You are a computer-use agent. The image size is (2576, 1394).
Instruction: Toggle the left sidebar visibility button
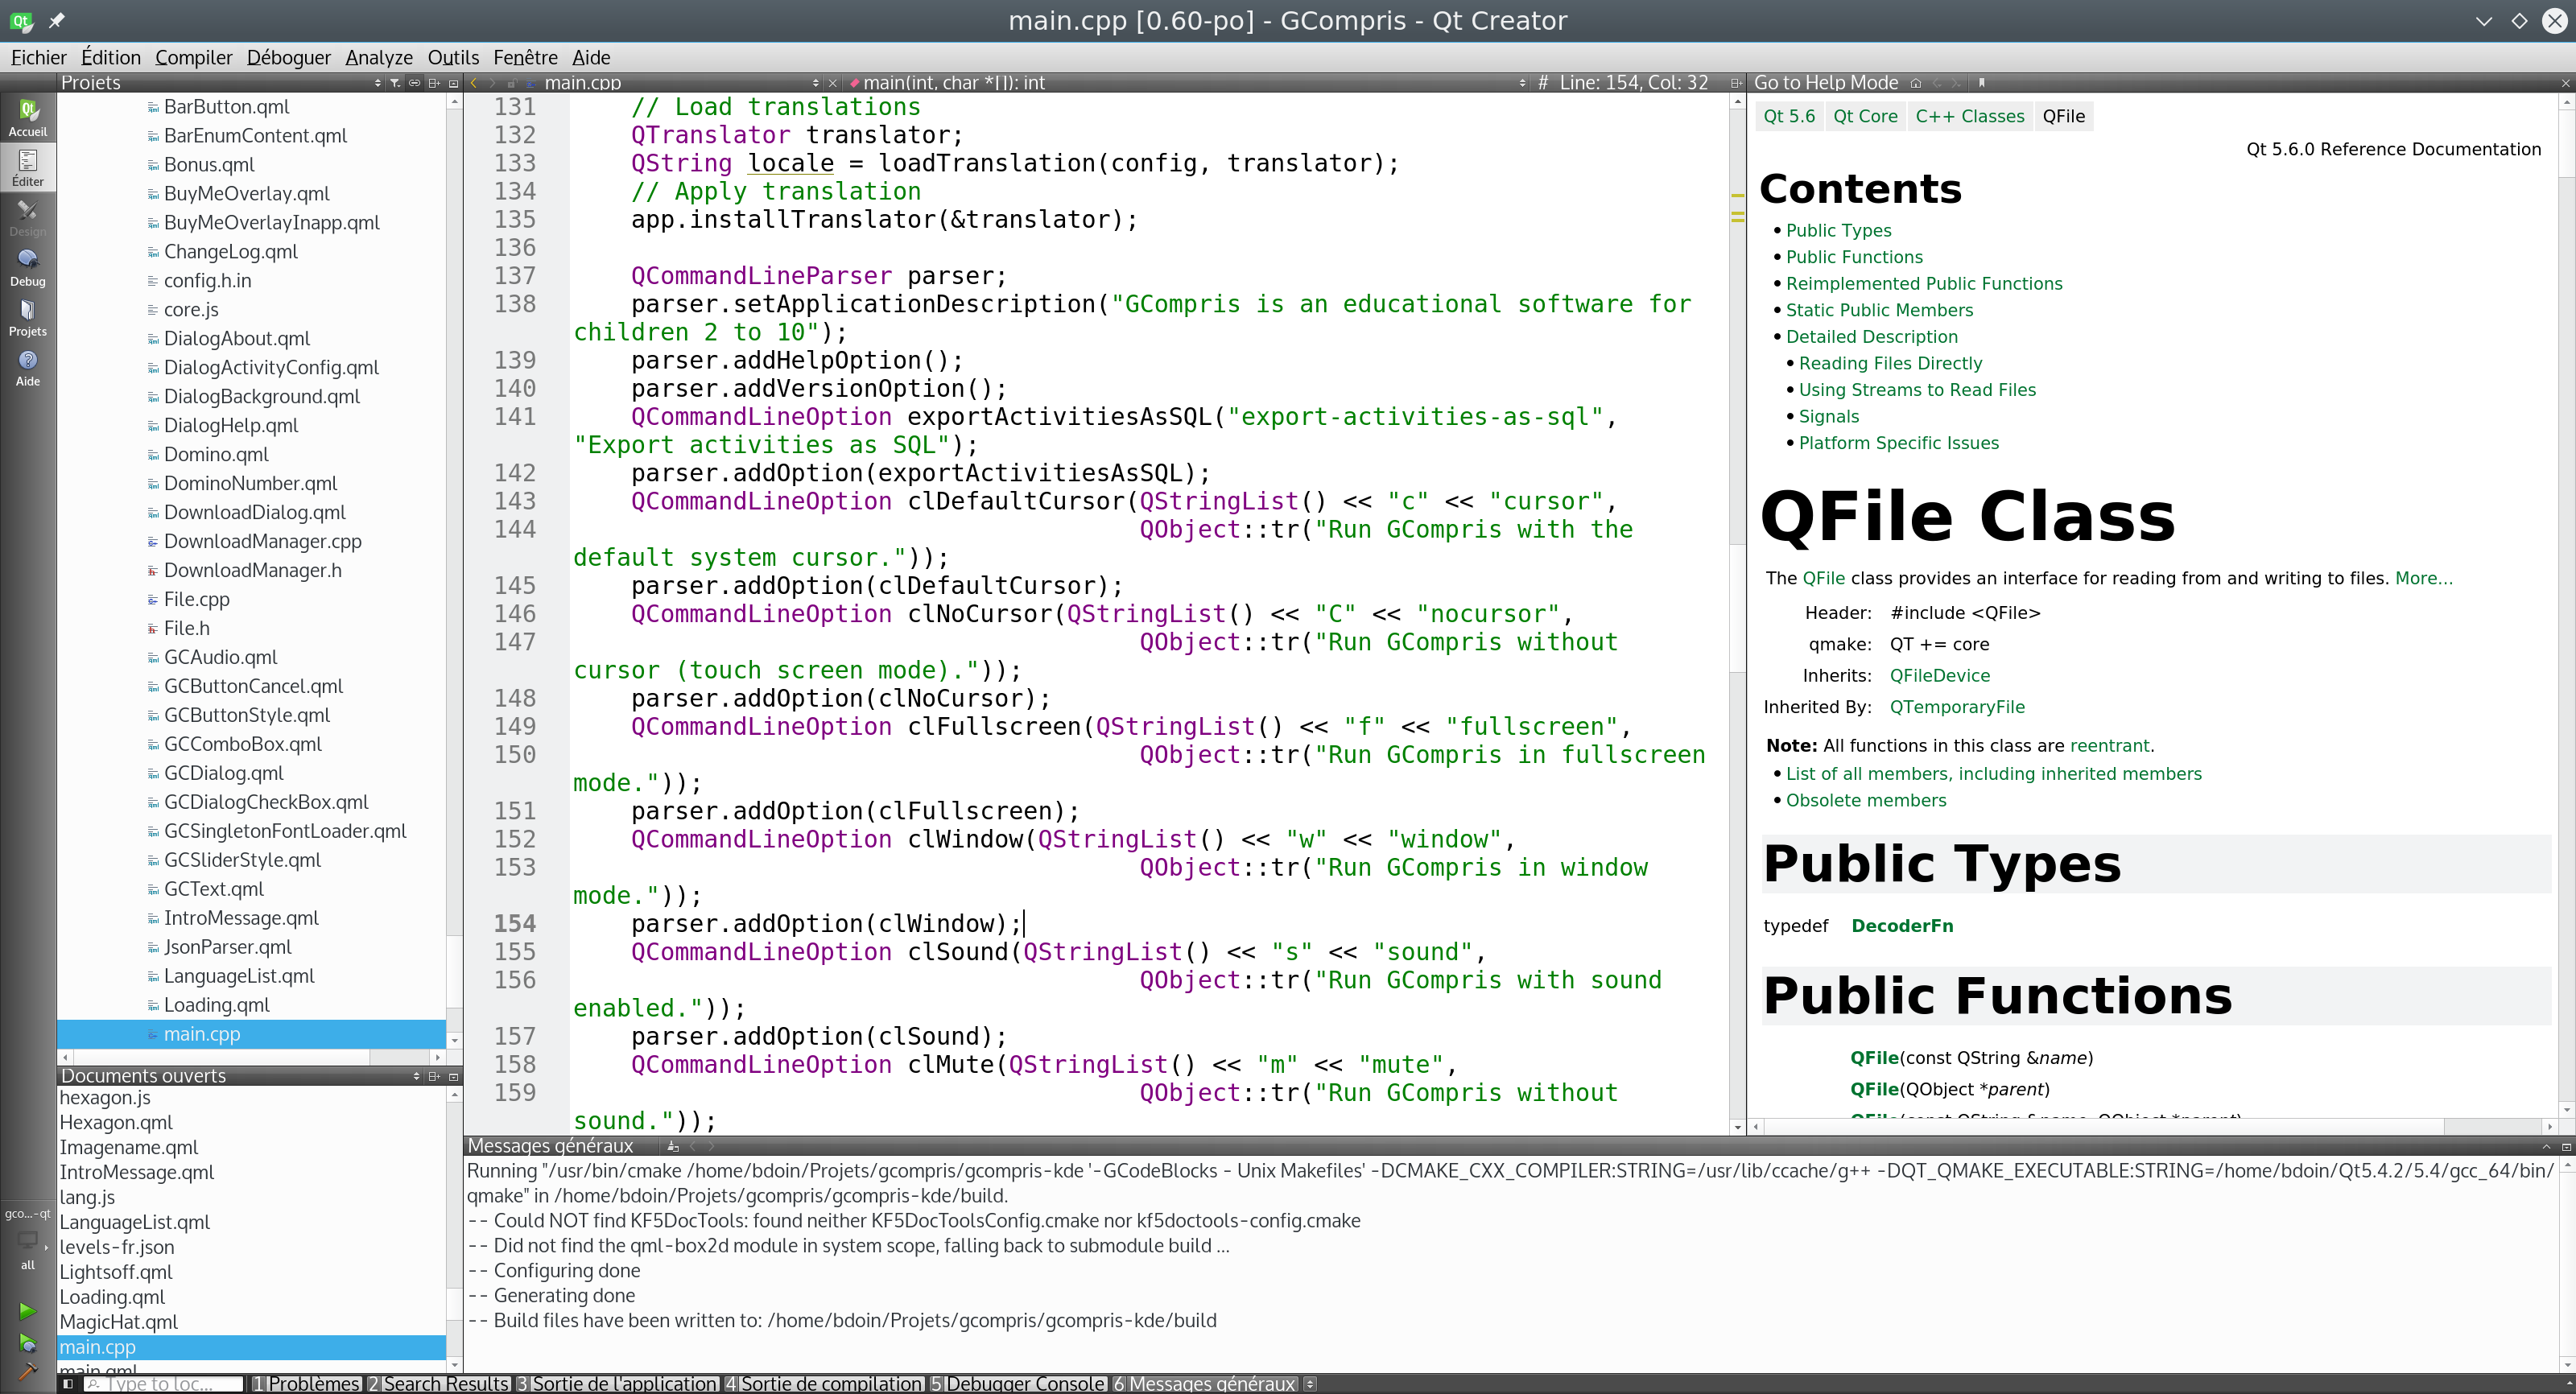tap(68, 1384)
